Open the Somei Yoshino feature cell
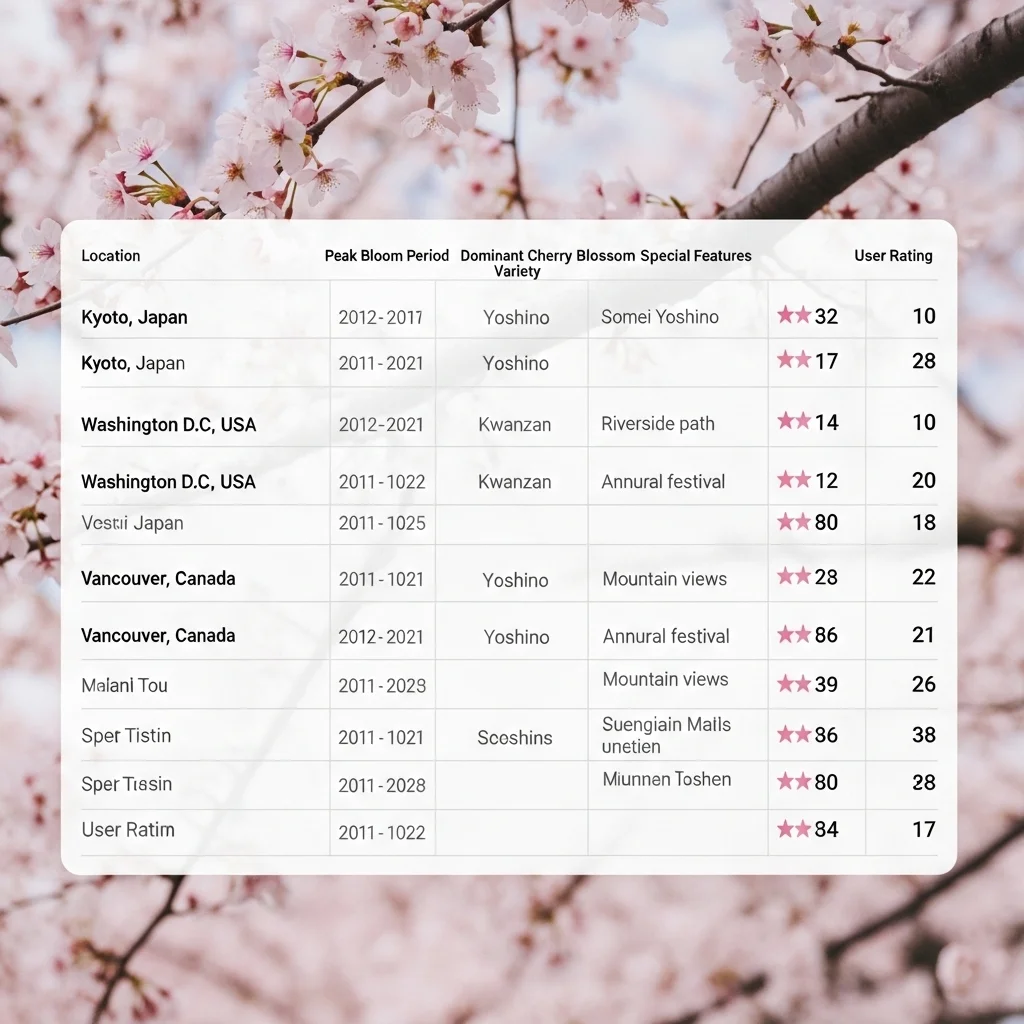The height and width of the screenshot is (1024, 1024). (660, 317)
